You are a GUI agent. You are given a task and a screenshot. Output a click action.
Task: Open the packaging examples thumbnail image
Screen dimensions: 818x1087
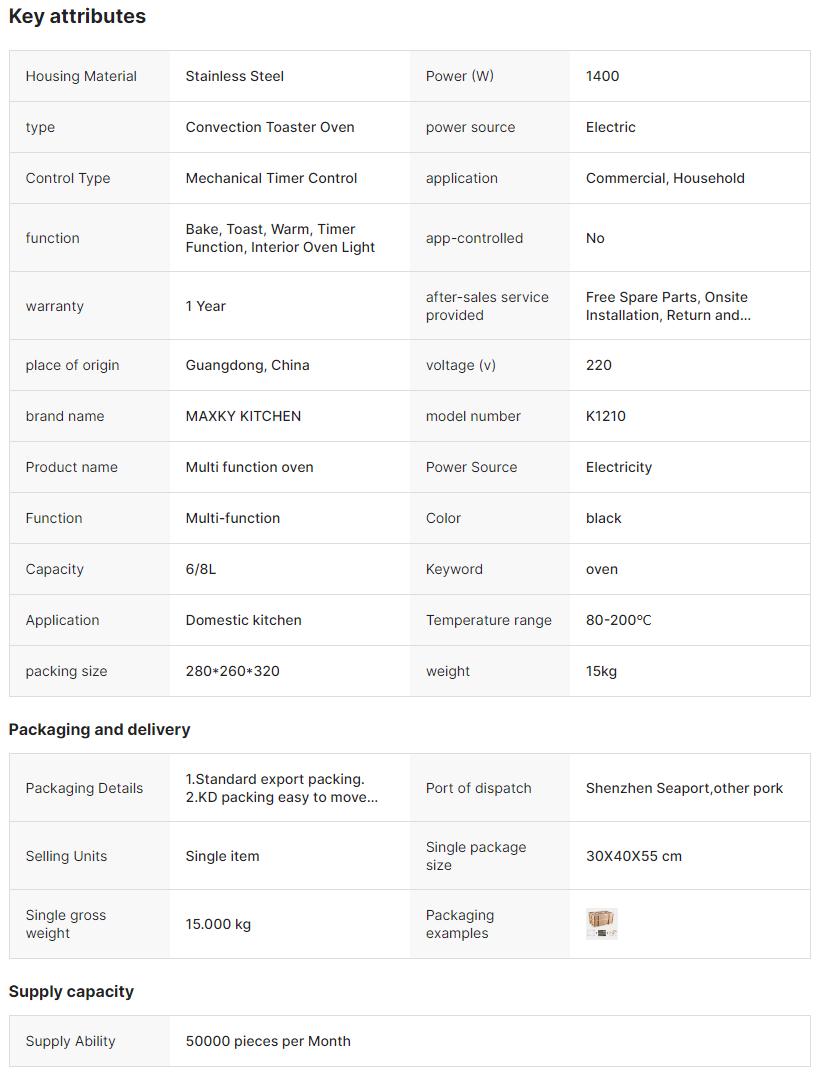click(x=602, y=924)
